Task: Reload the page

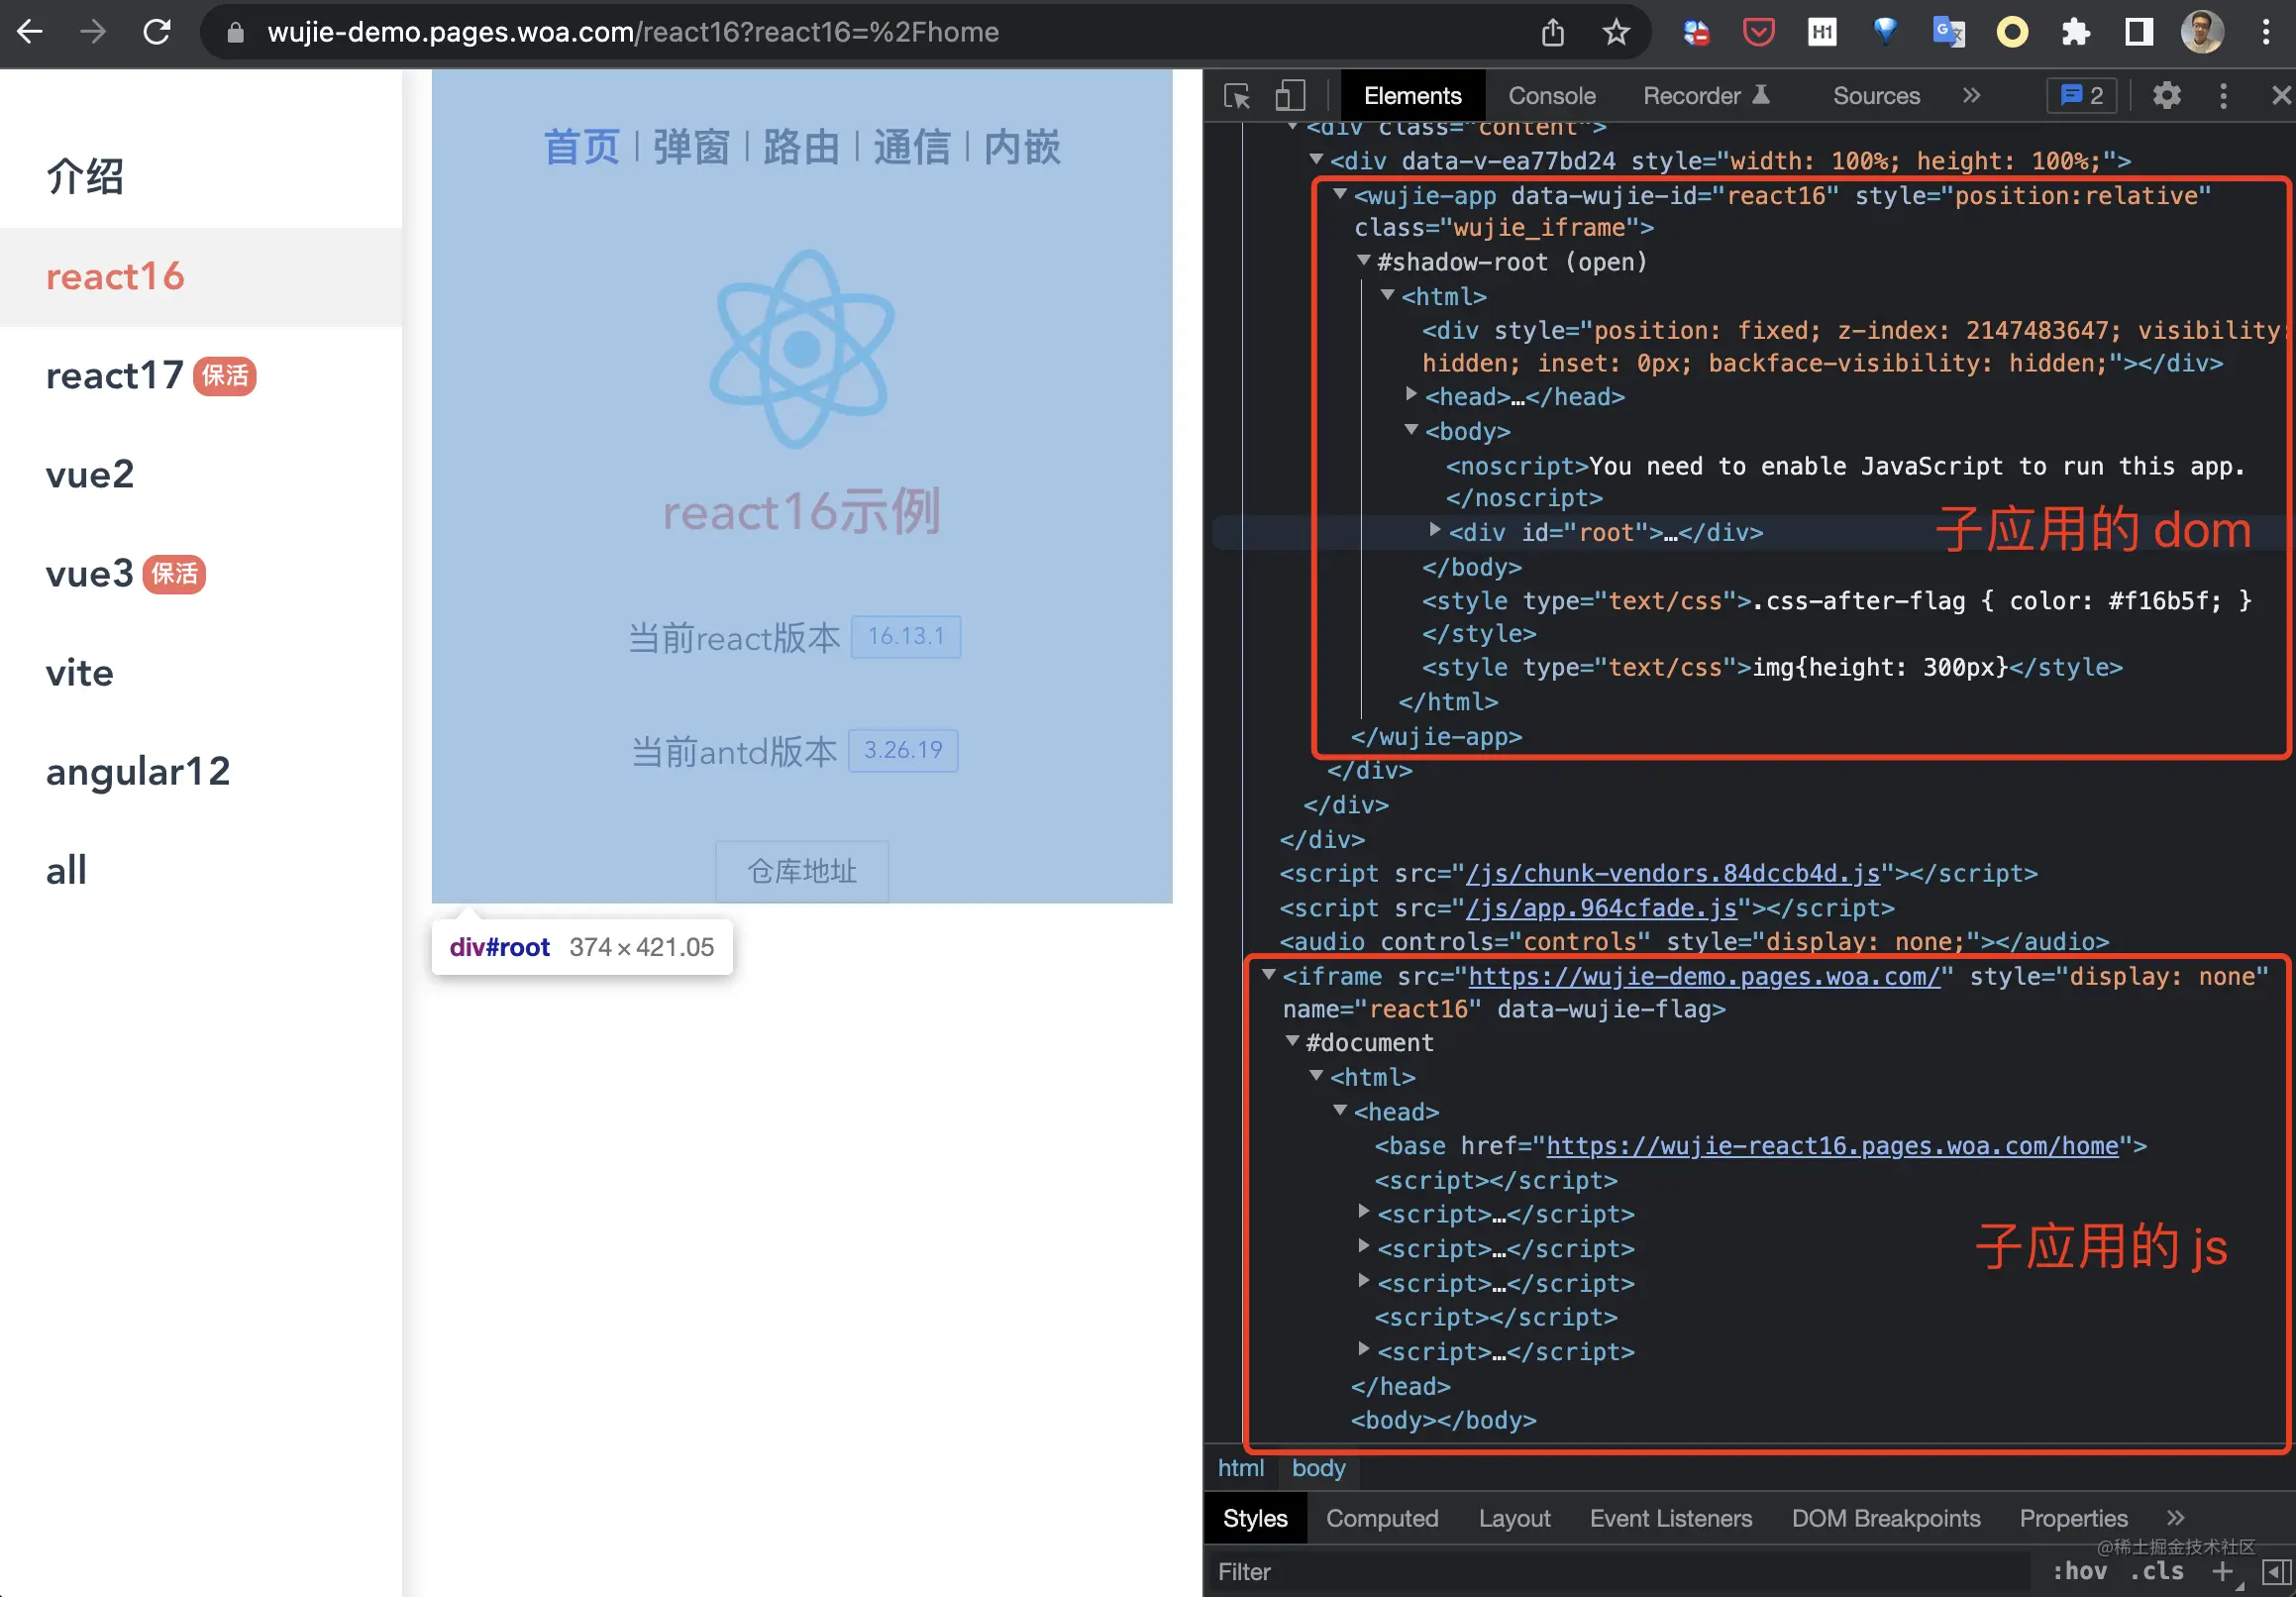Action: (x=157, y=32)
